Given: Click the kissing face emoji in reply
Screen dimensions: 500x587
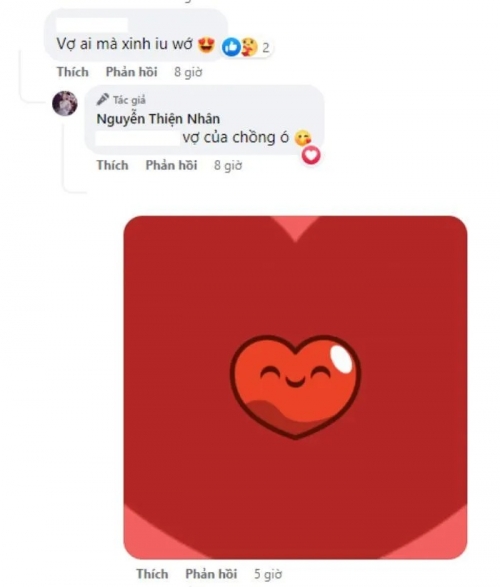Looking at the screenshot, I should click(303, 138).
